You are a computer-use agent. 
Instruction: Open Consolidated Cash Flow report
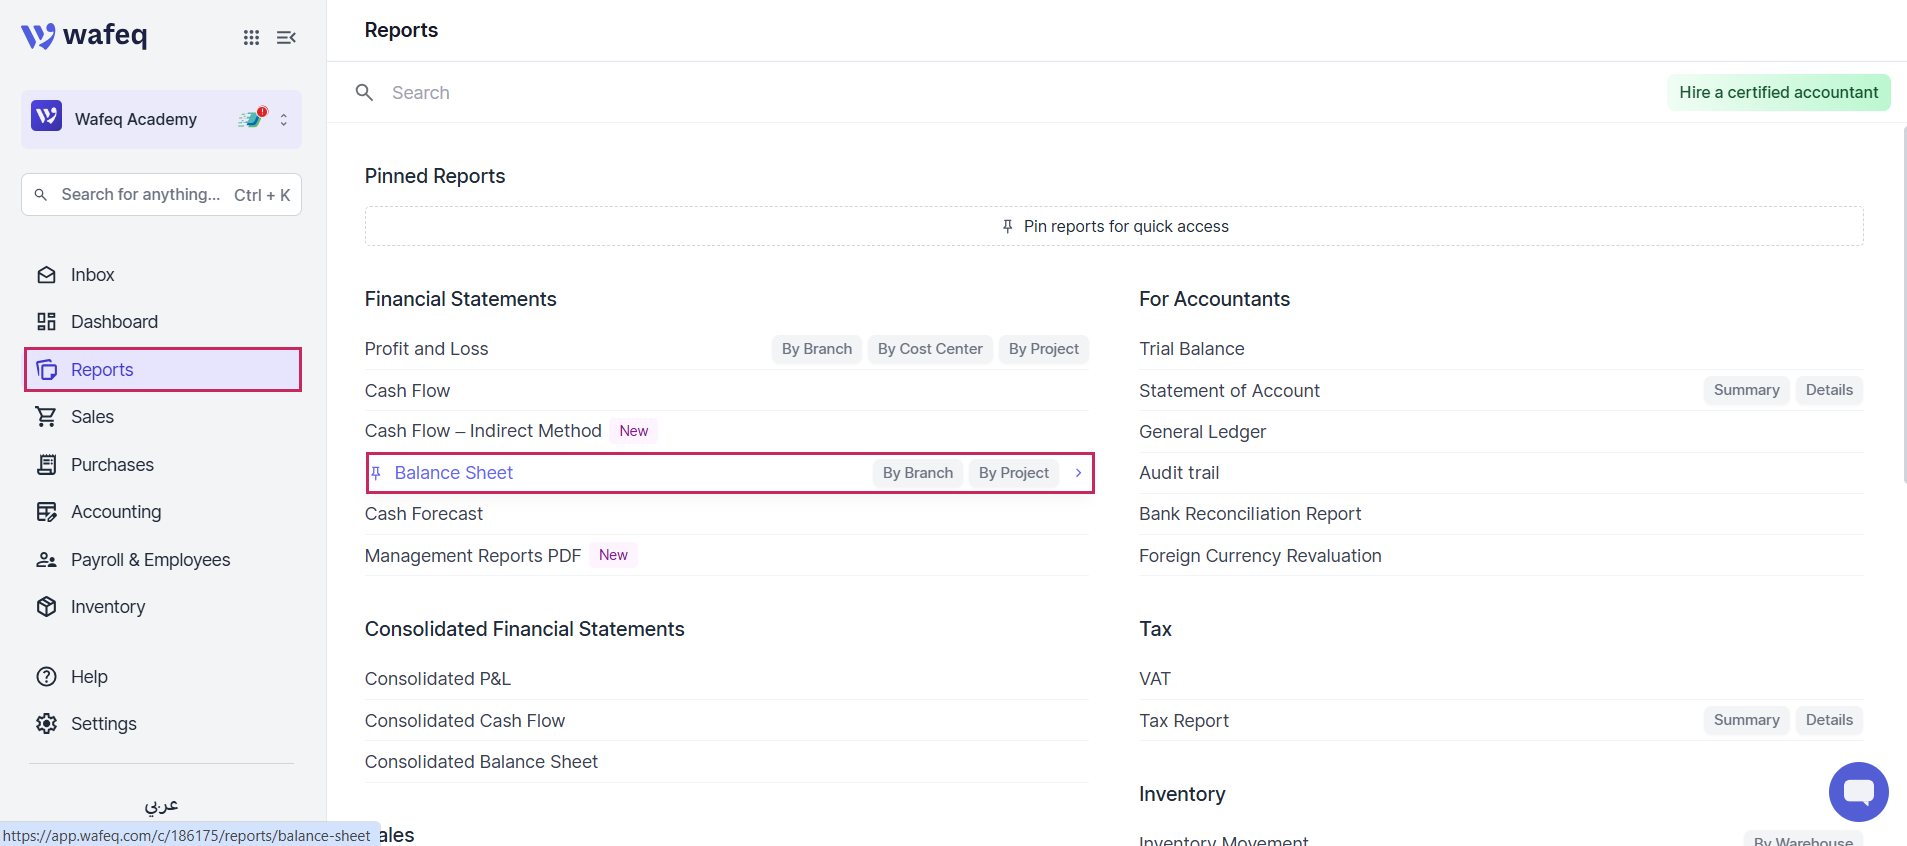pyautogui.click(x=464, y=721)
